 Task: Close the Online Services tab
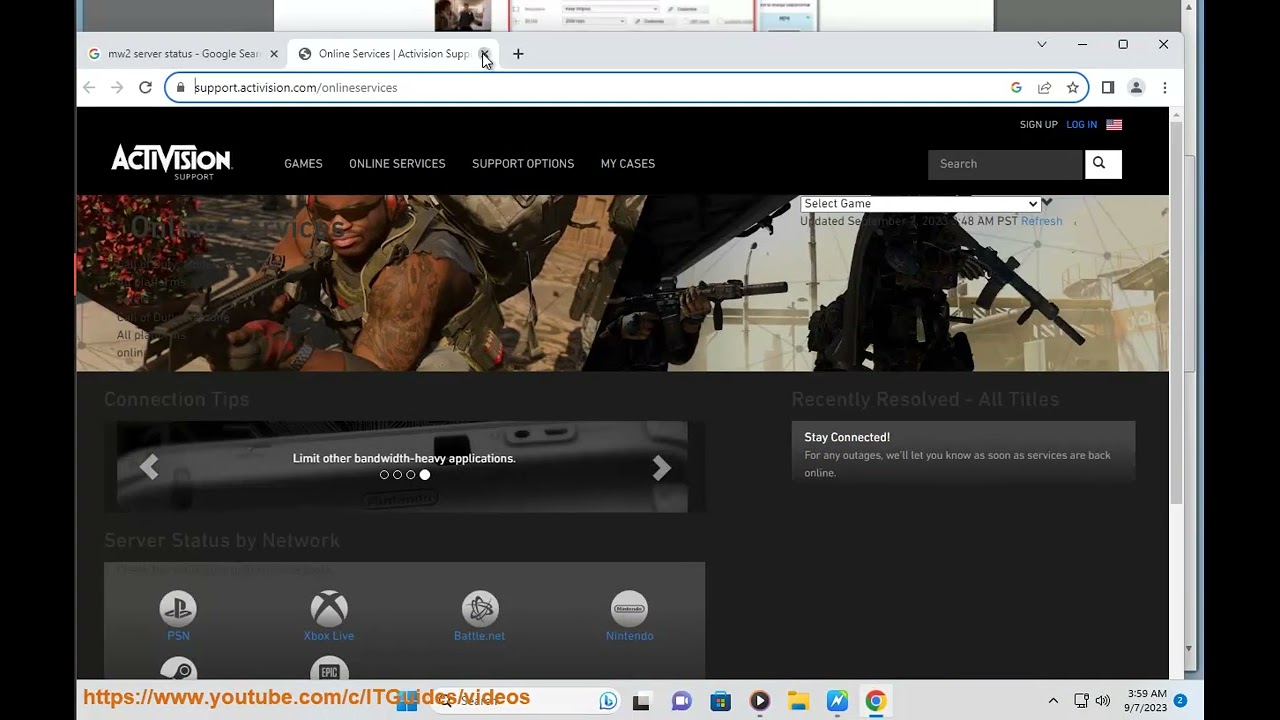click(x=484, y=54)
